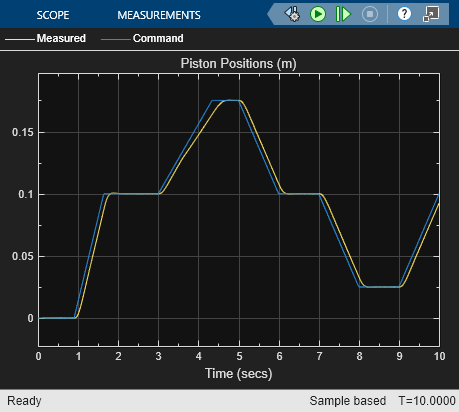Click the Ready status text
This screenshot has height=412, width=459.
pyautogui.click(x=24, y=401)
